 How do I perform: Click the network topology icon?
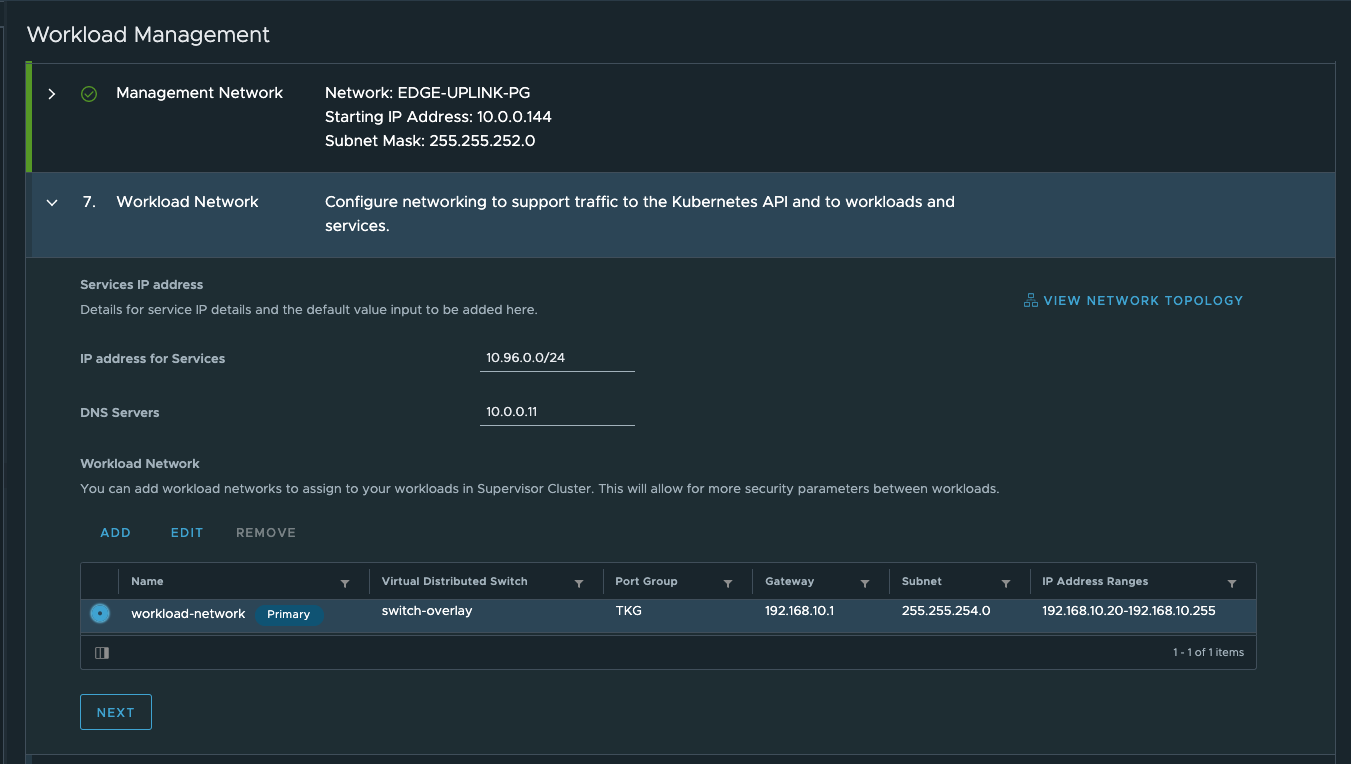tap(1030, 300)
